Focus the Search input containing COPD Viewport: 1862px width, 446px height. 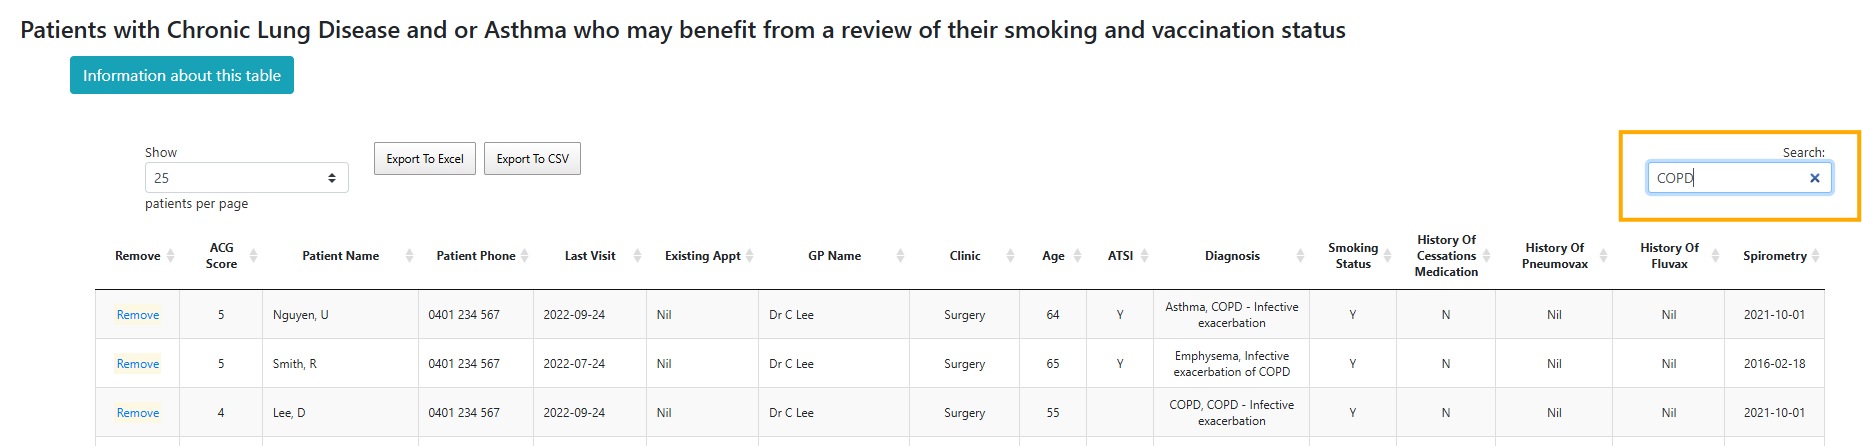click(1729, 178)
